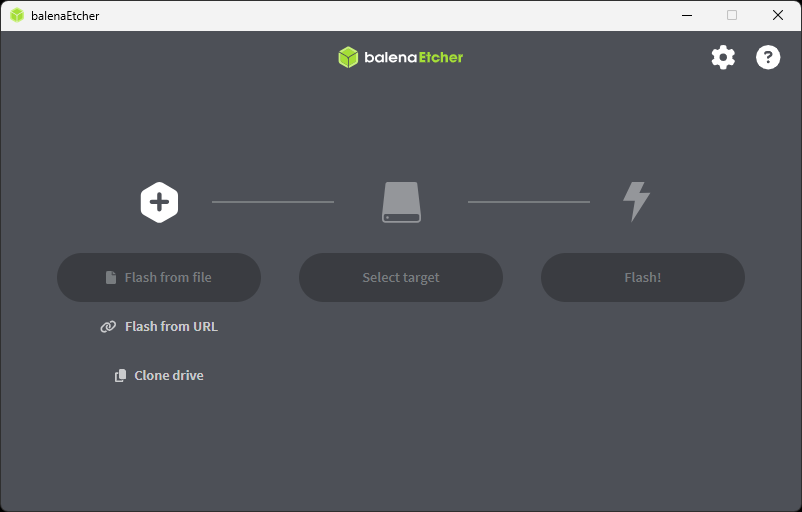Screen dimensions: 802x512
Task: Click the white hexagon plus icon
Action: coord(160,202)
